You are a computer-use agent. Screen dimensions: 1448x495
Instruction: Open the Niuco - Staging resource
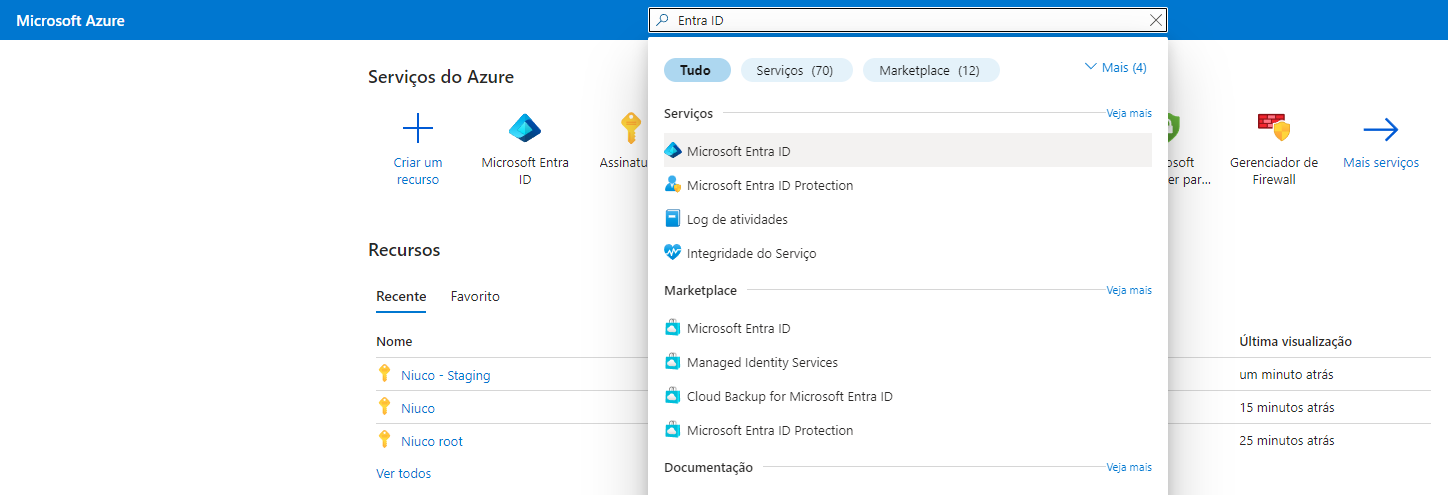pyautogui.click(x=446, y=376)
